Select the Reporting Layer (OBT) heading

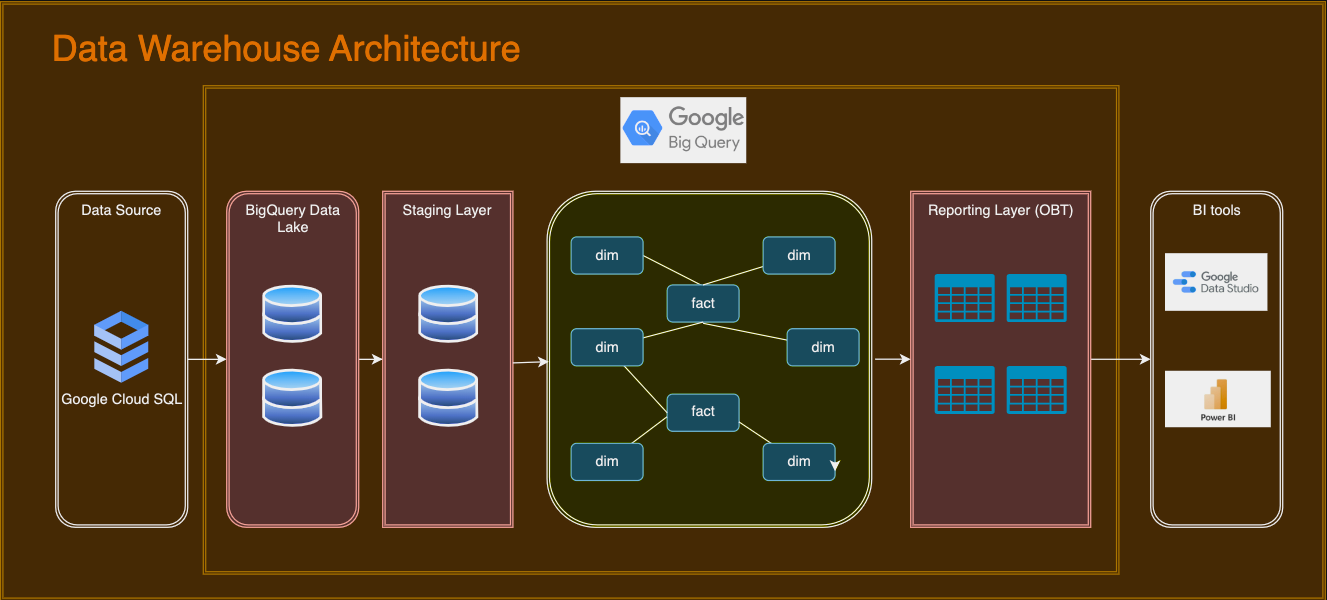(1000, 210)
